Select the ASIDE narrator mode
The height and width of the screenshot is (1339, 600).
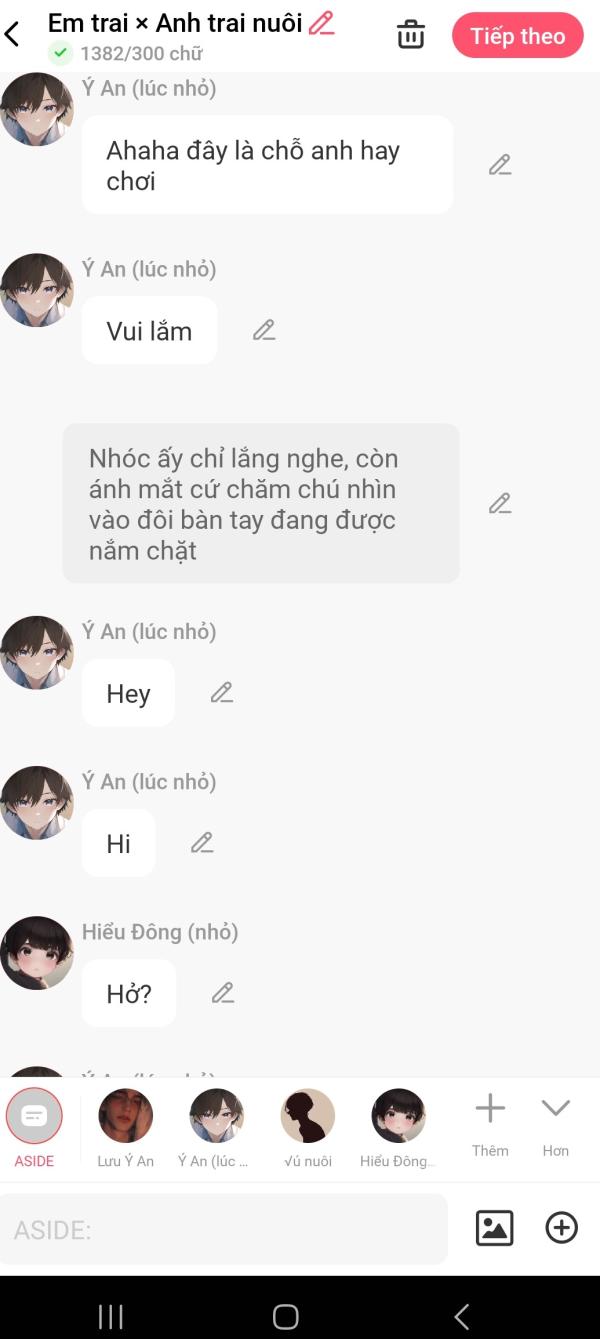(34, 1128)
